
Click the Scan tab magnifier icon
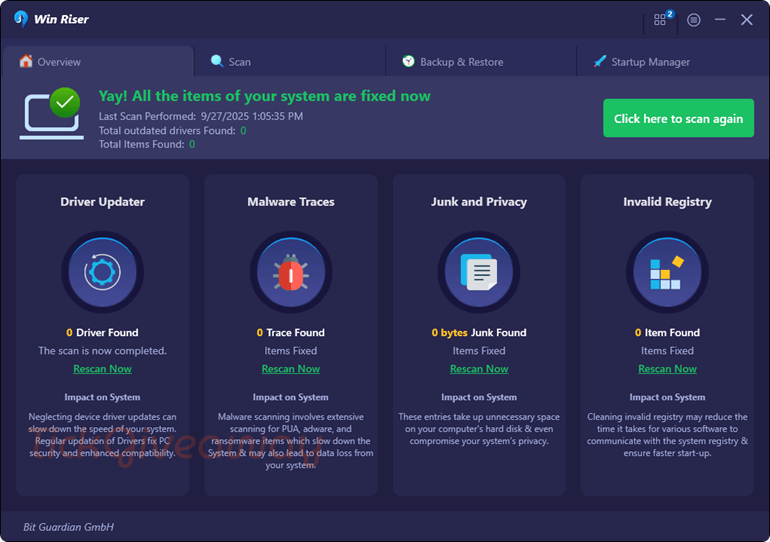click(217, 61)
